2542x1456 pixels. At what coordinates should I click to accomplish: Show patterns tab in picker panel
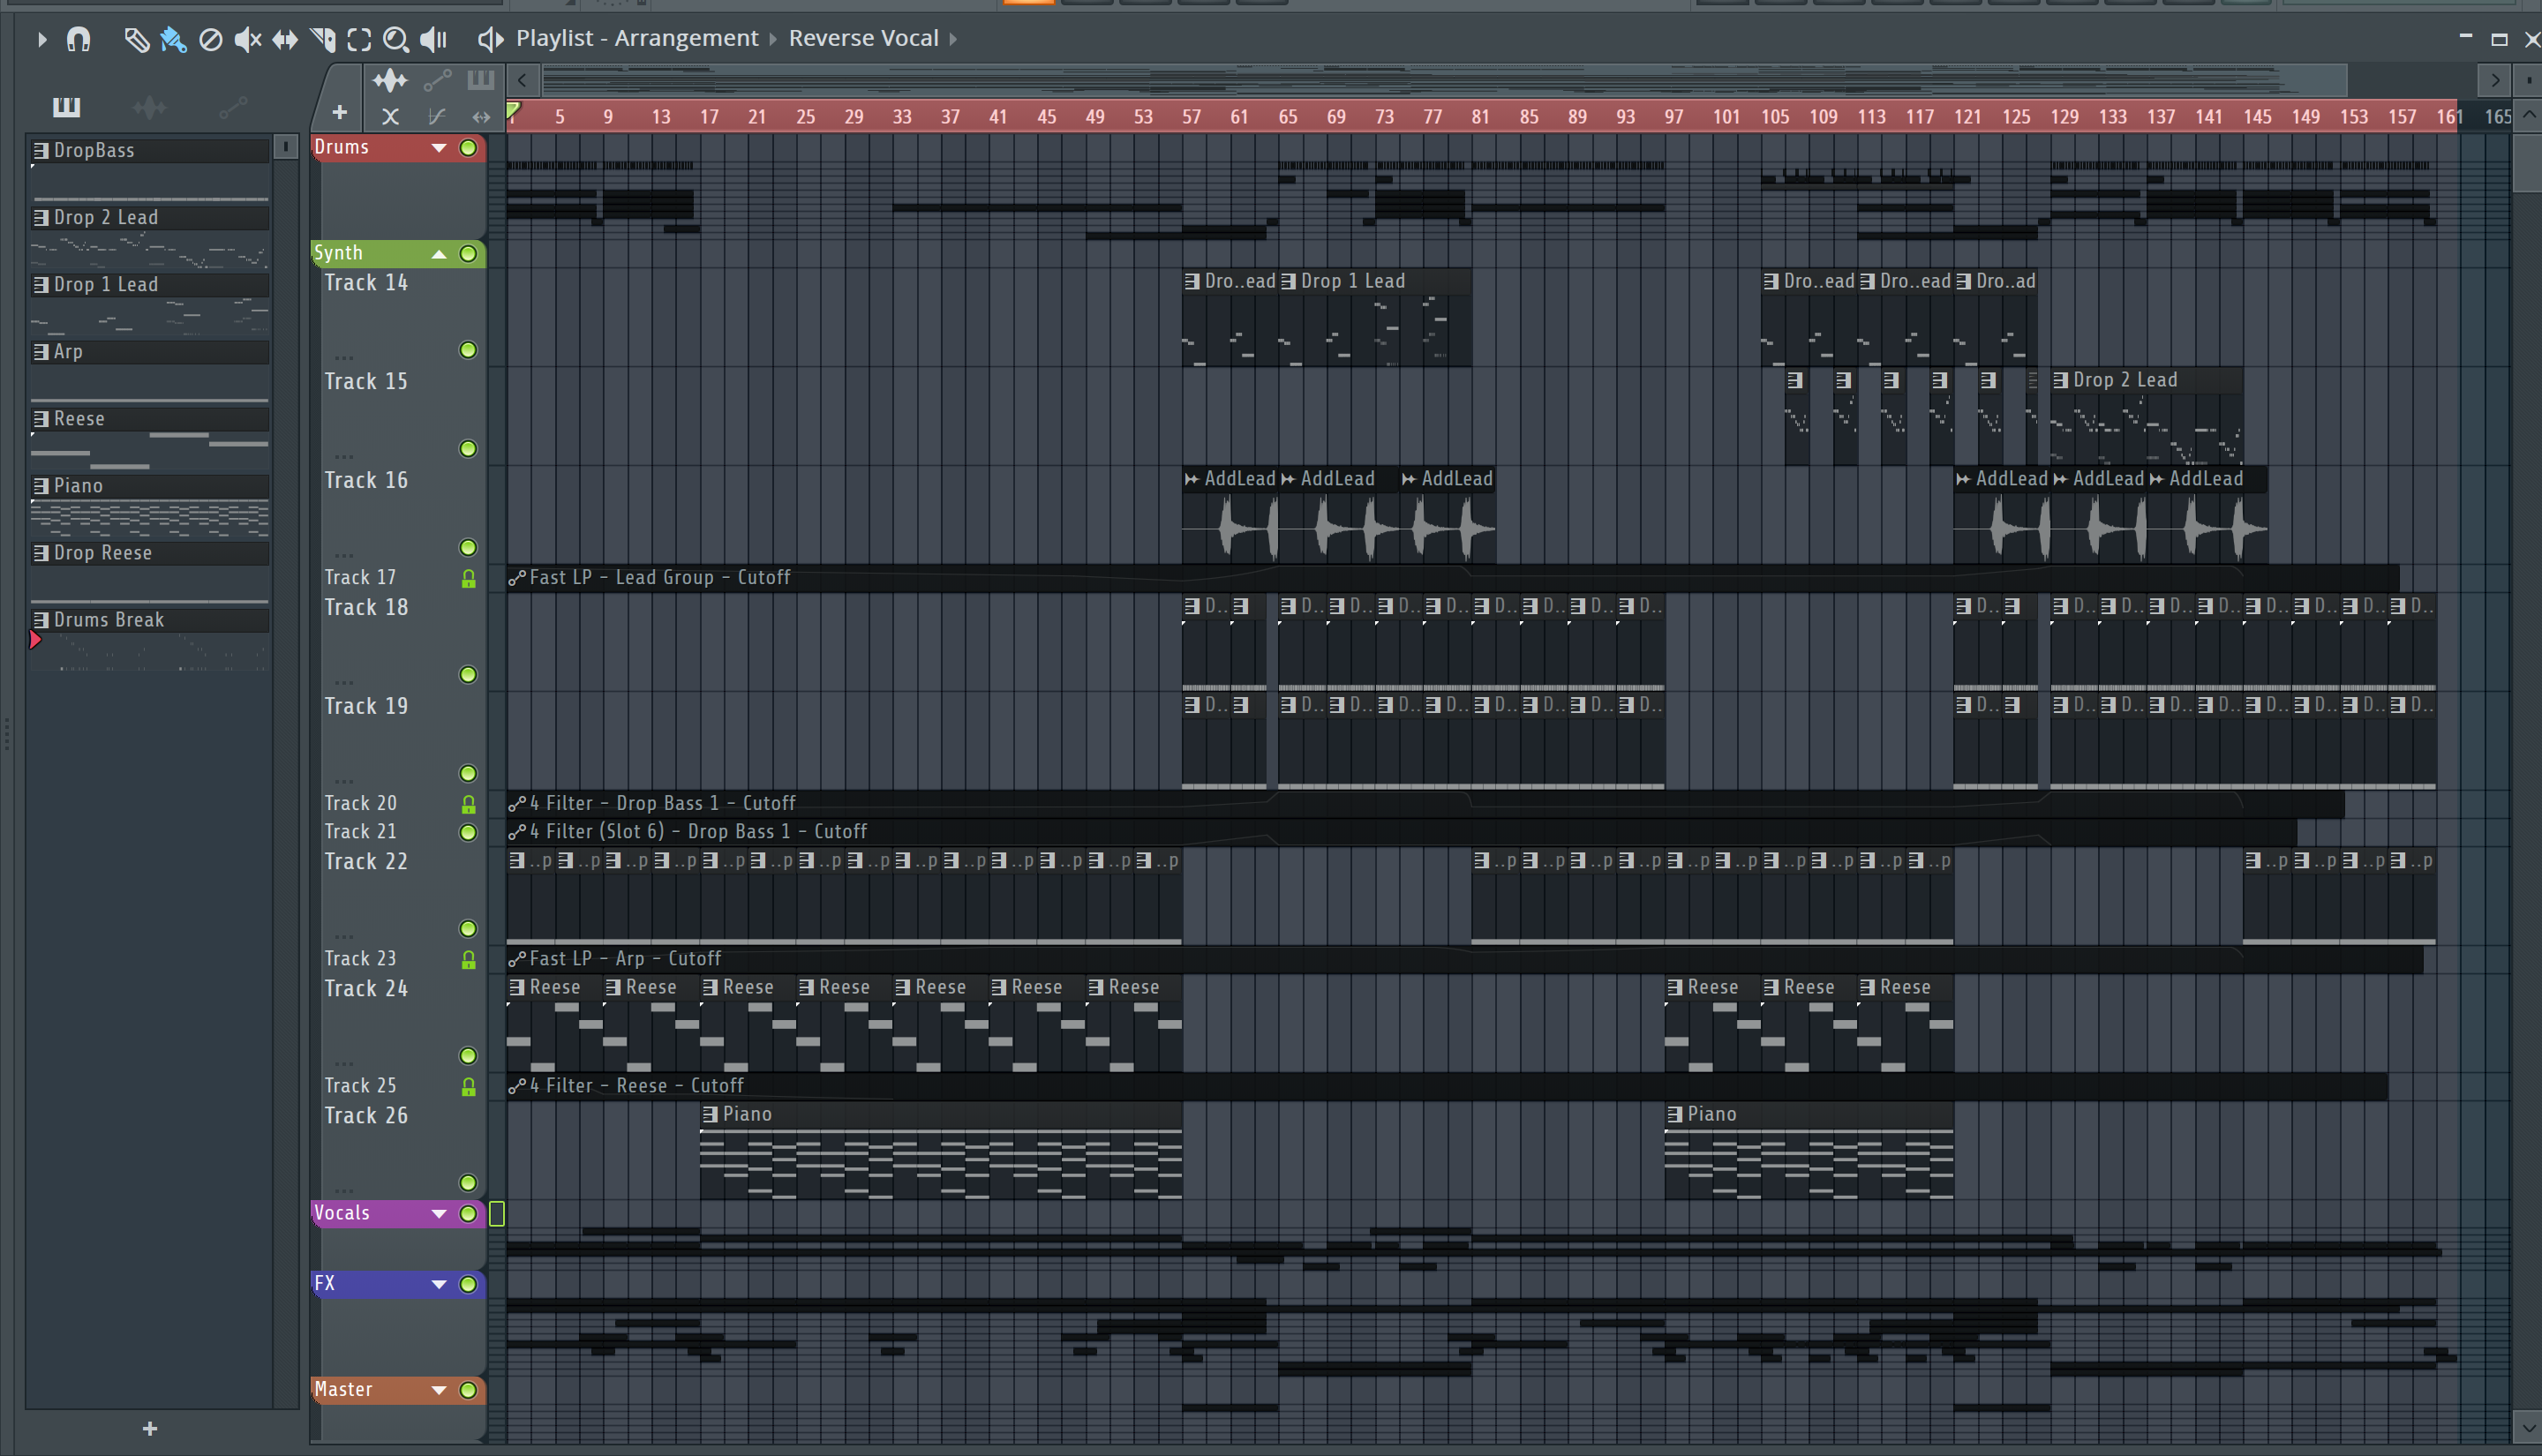tap(66, 106)
